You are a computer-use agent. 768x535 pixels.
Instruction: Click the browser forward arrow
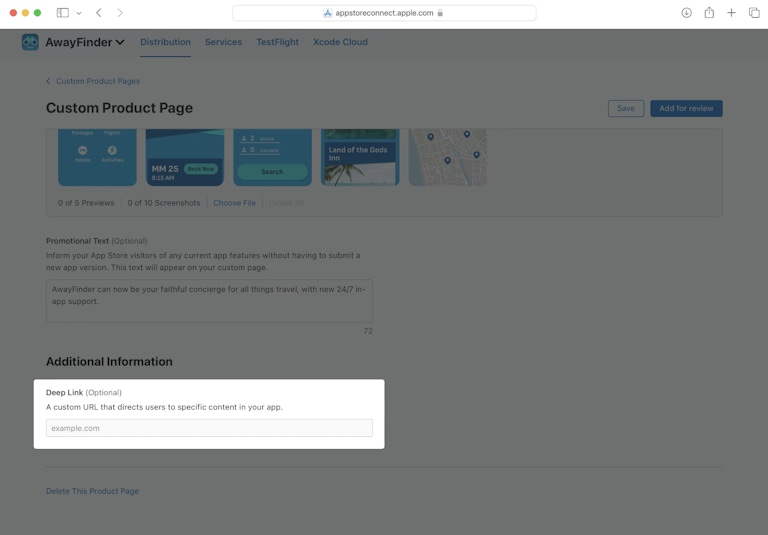[x=120, y=13]
